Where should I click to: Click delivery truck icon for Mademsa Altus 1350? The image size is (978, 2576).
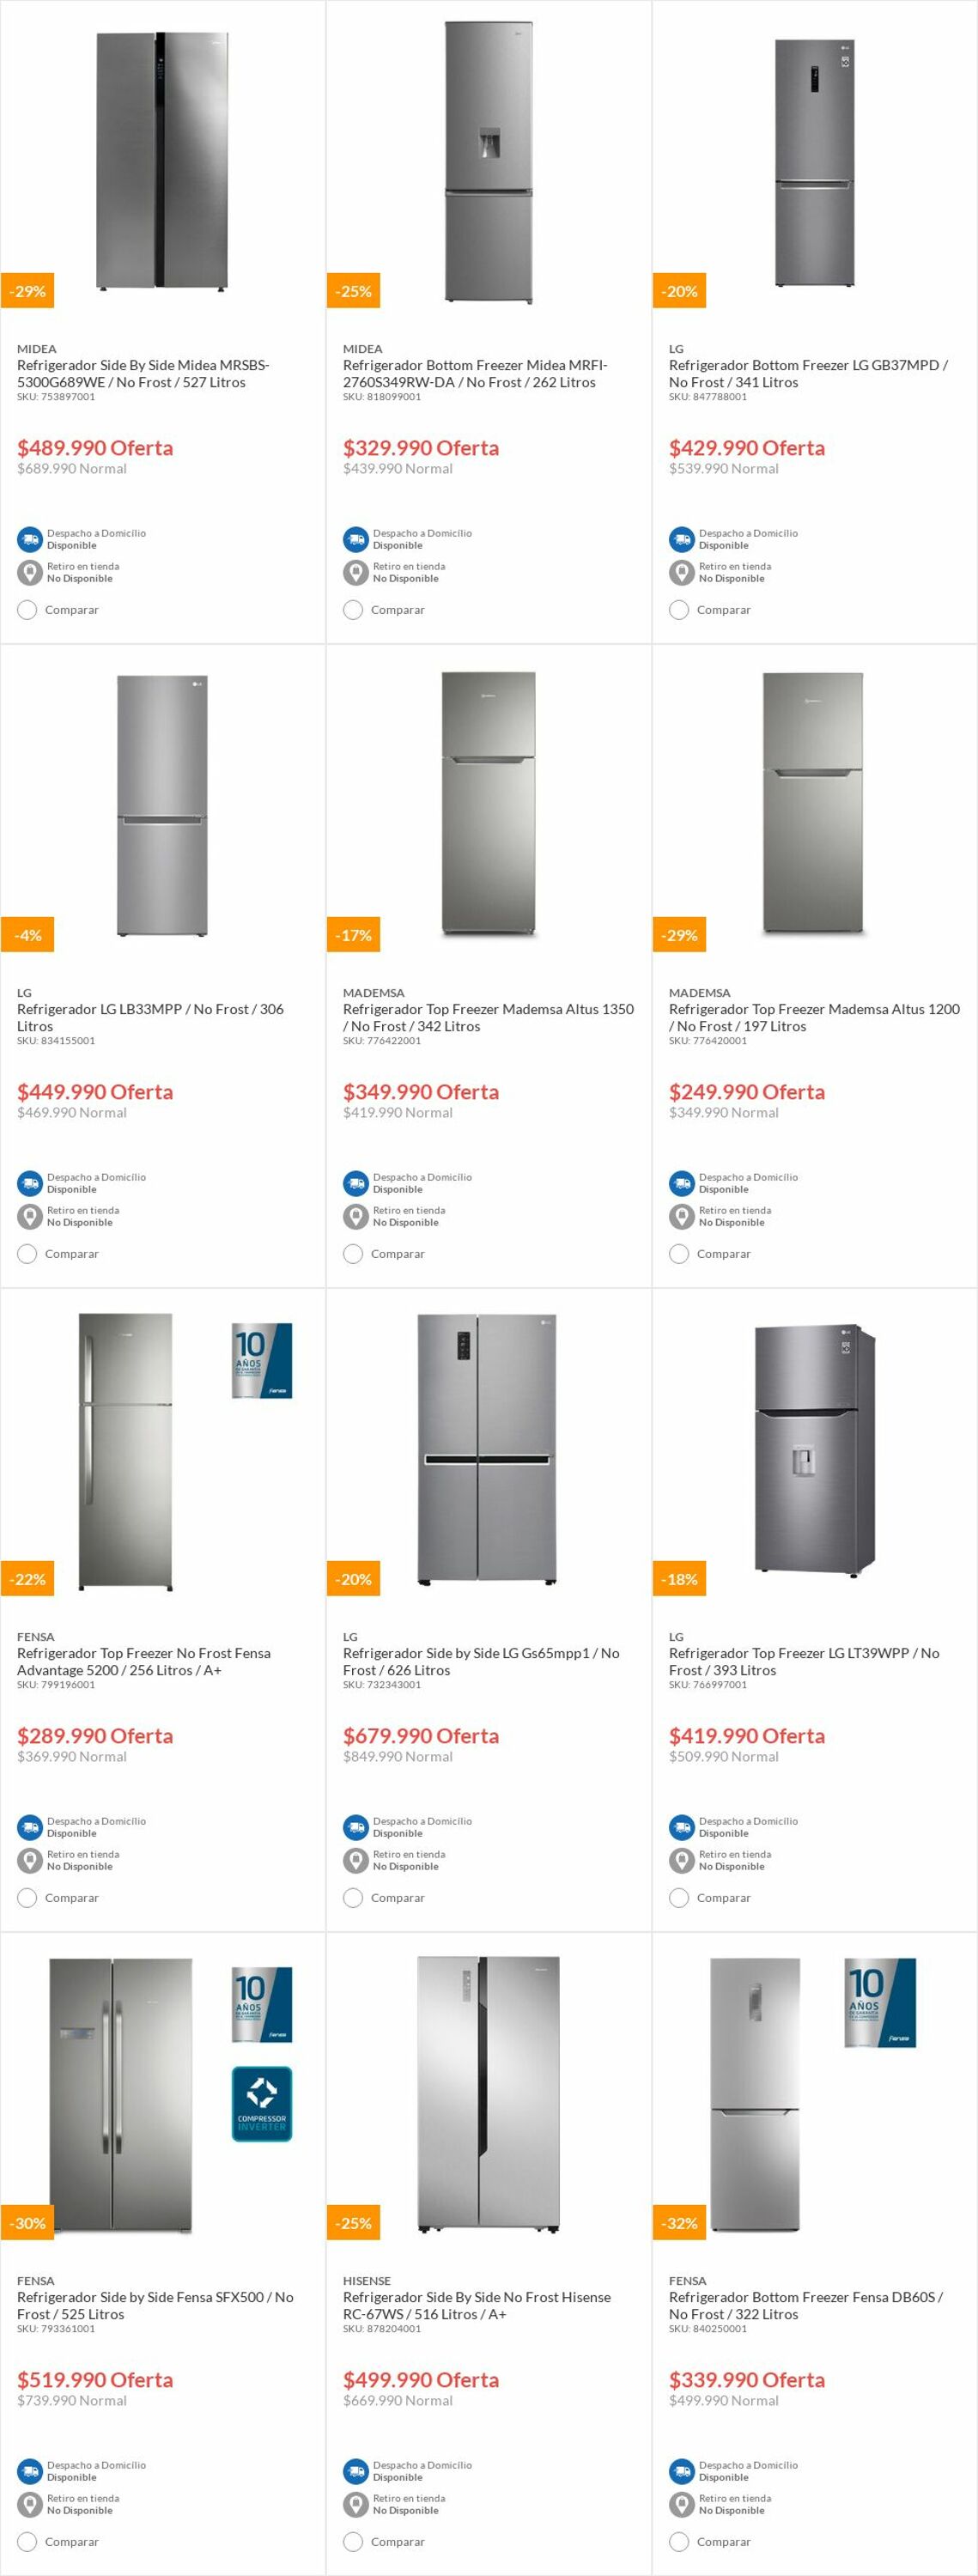click(356, 1183)
